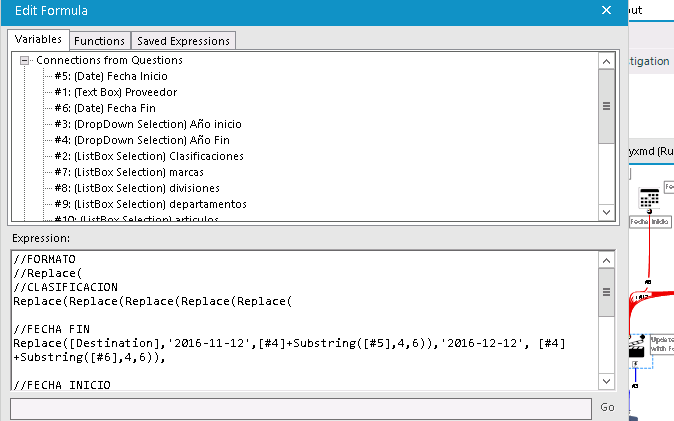Select variable #1 Proveedor text box
674x421 pixels.
(116, 92)
